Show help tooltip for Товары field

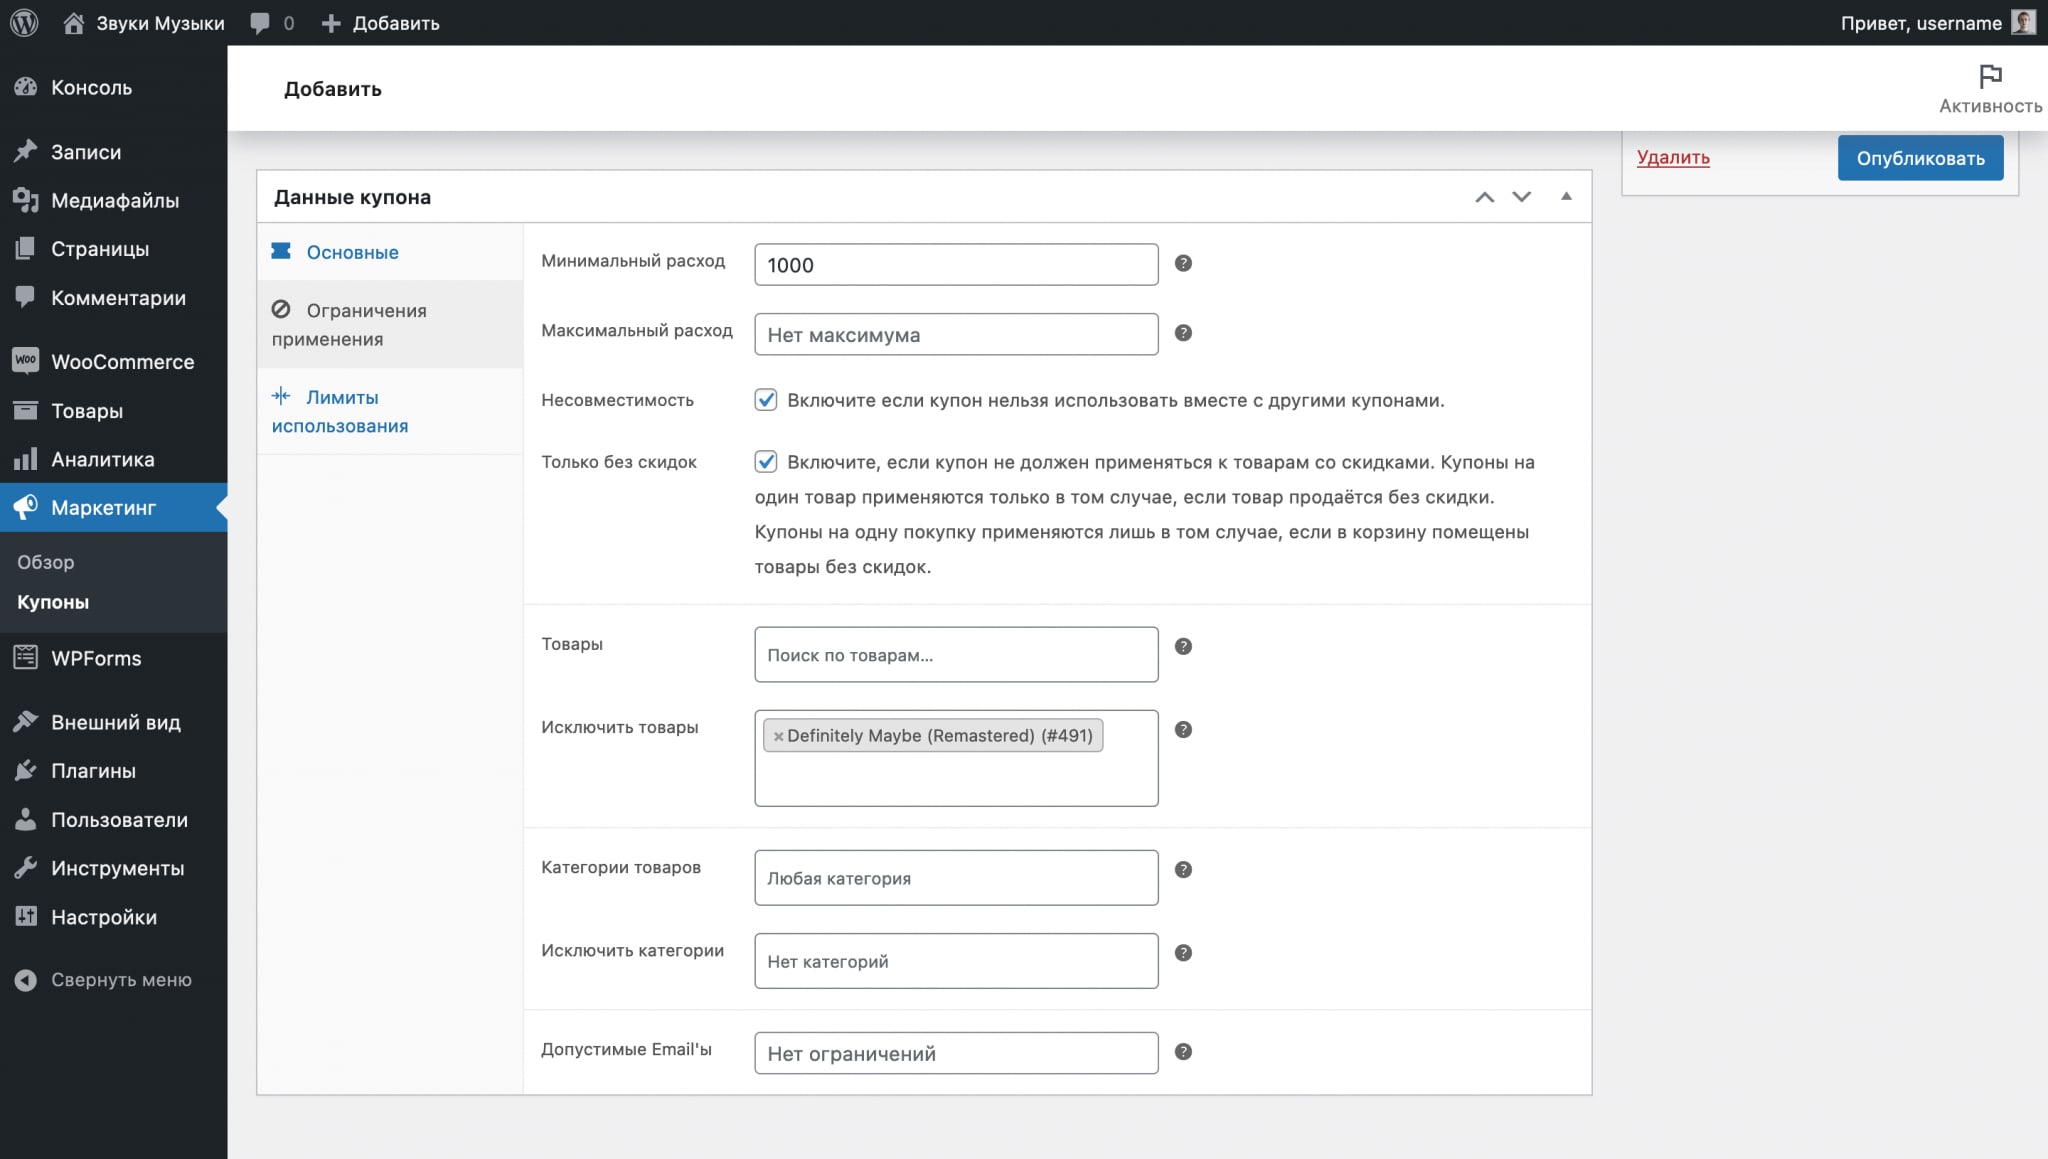(1183, 646)
